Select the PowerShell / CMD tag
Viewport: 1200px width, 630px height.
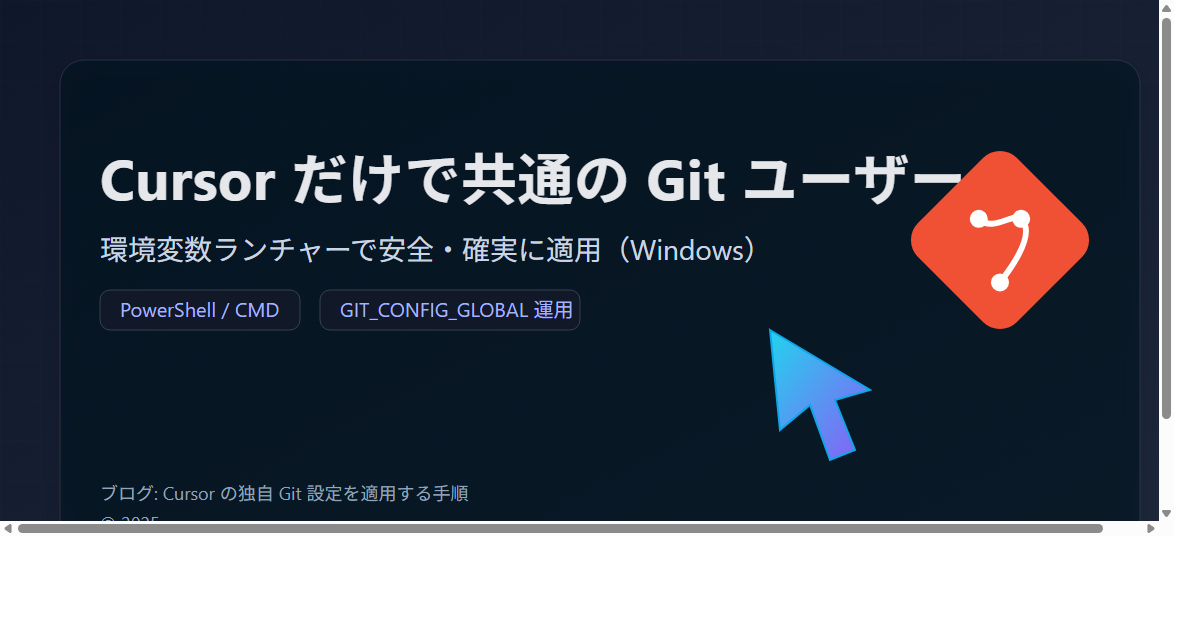click(x=200, y=310)
